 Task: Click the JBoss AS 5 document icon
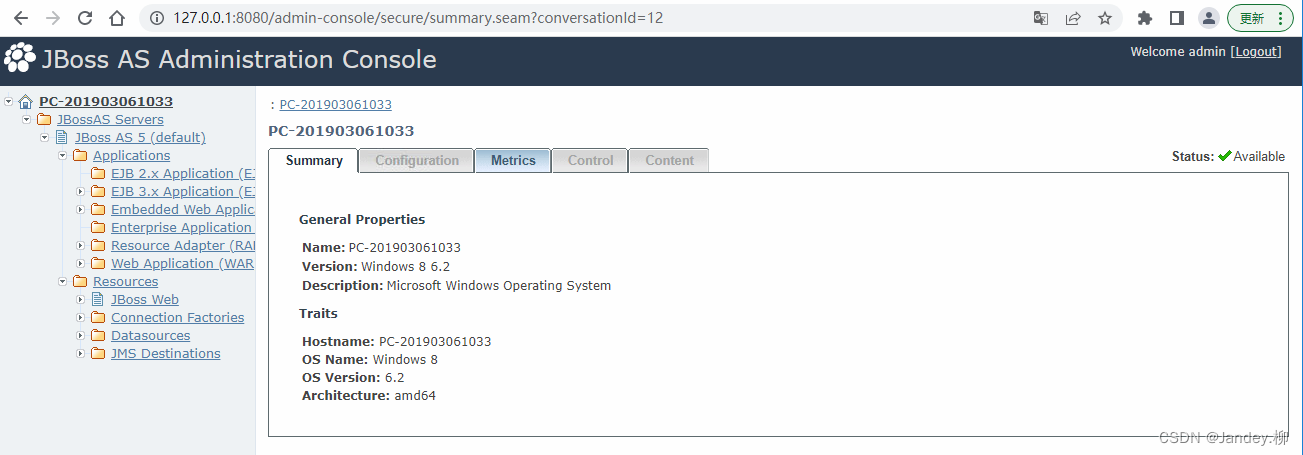point(62,138)
